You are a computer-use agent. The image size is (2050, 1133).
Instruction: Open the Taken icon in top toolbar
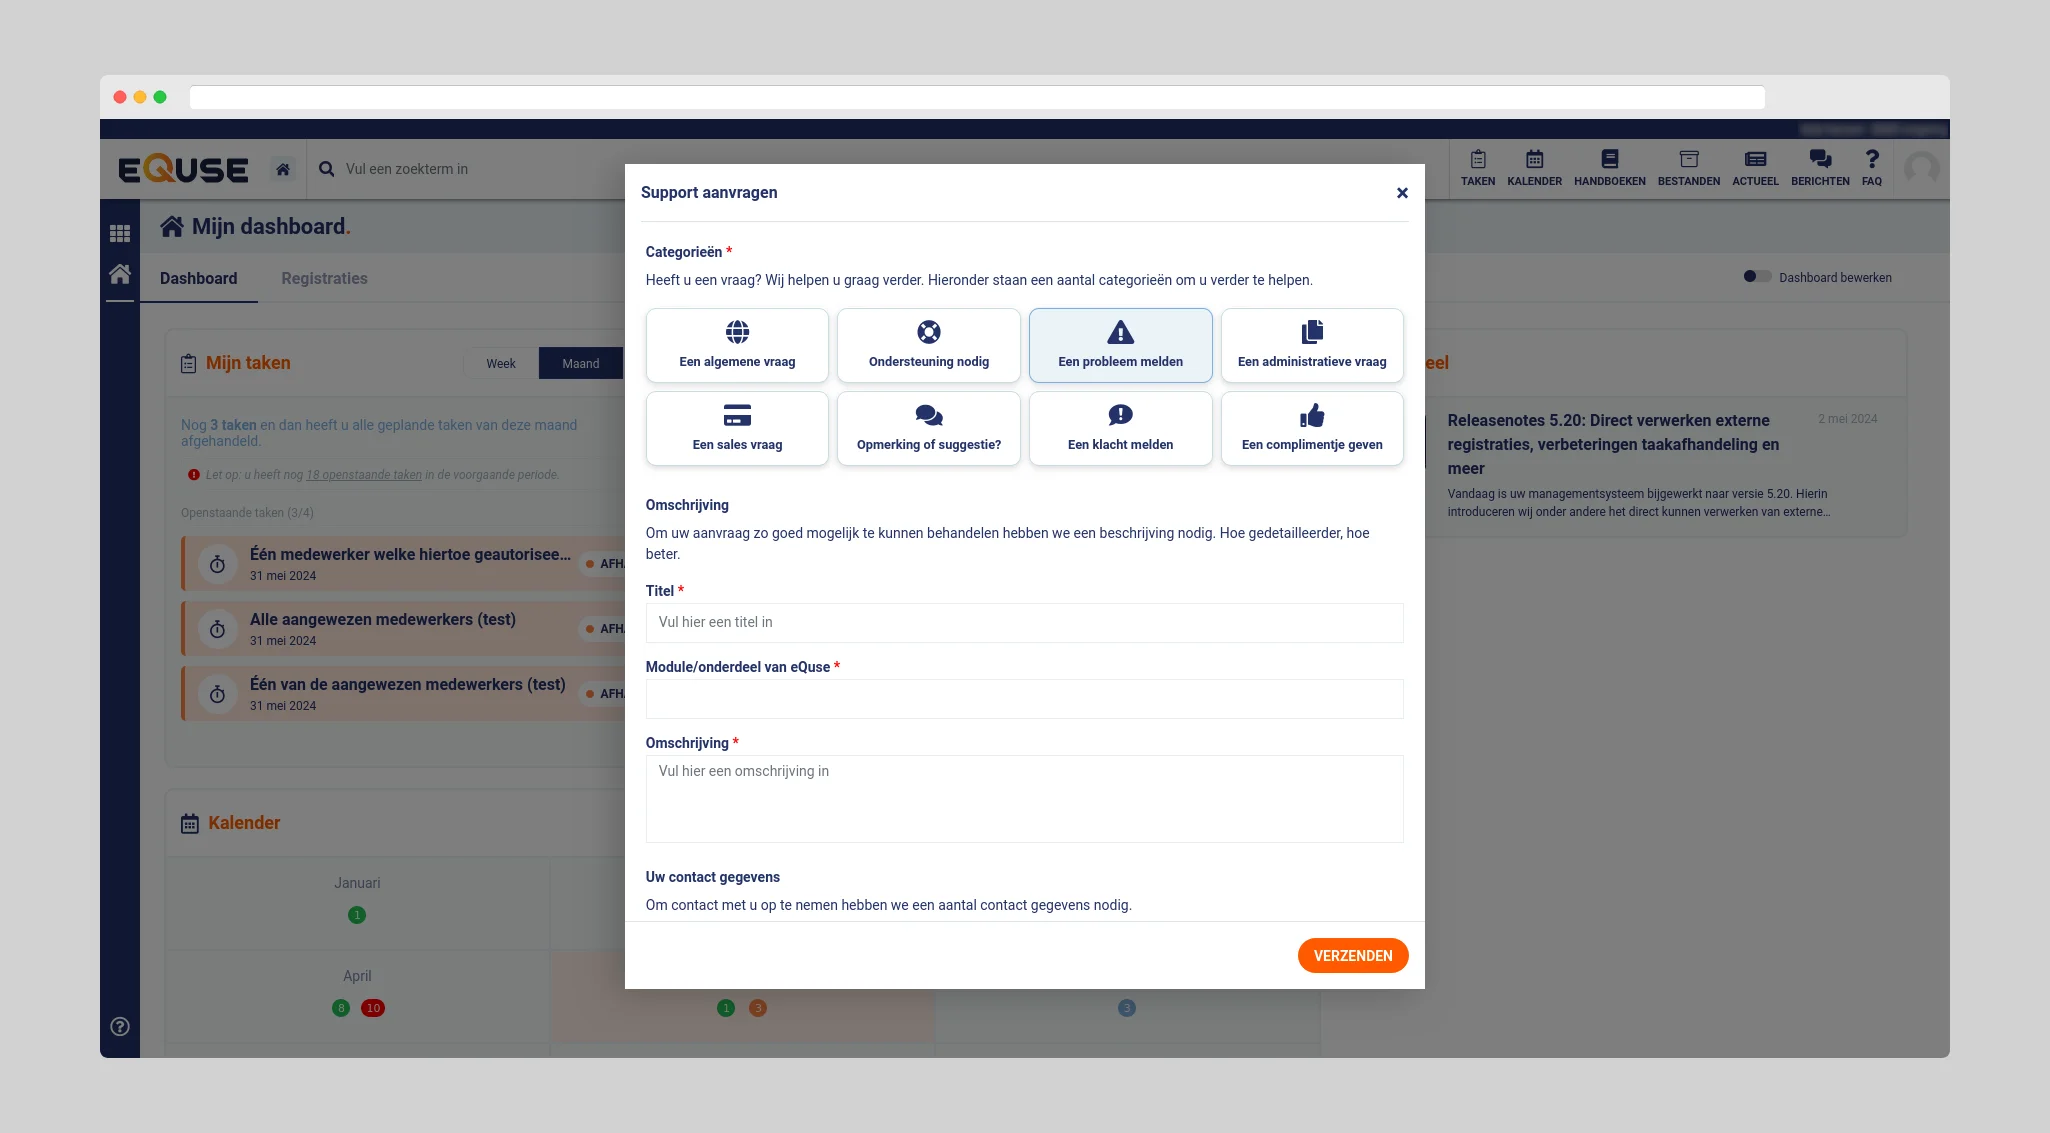tap(1477, 167)
